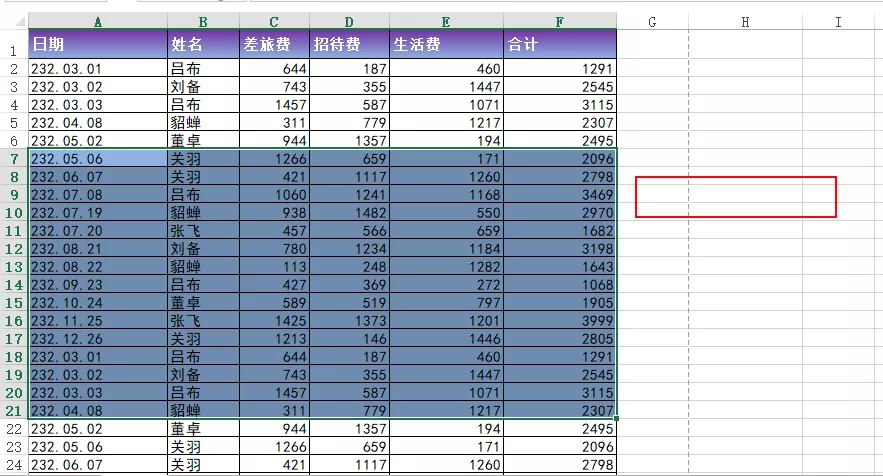This screenshot has height=476, width=883.
Task: Select column A via its header
Action: click(x=98, y=22)
